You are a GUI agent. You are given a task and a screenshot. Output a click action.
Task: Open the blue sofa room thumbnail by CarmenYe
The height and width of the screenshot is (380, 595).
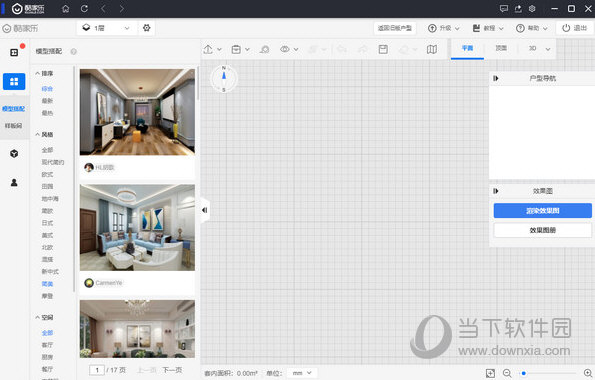coord(137,227)
